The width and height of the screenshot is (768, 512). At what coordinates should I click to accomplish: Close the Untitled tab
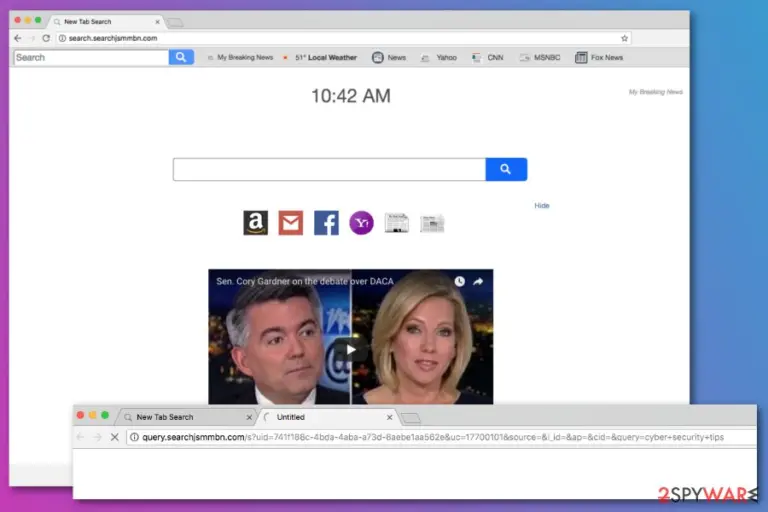389,417
